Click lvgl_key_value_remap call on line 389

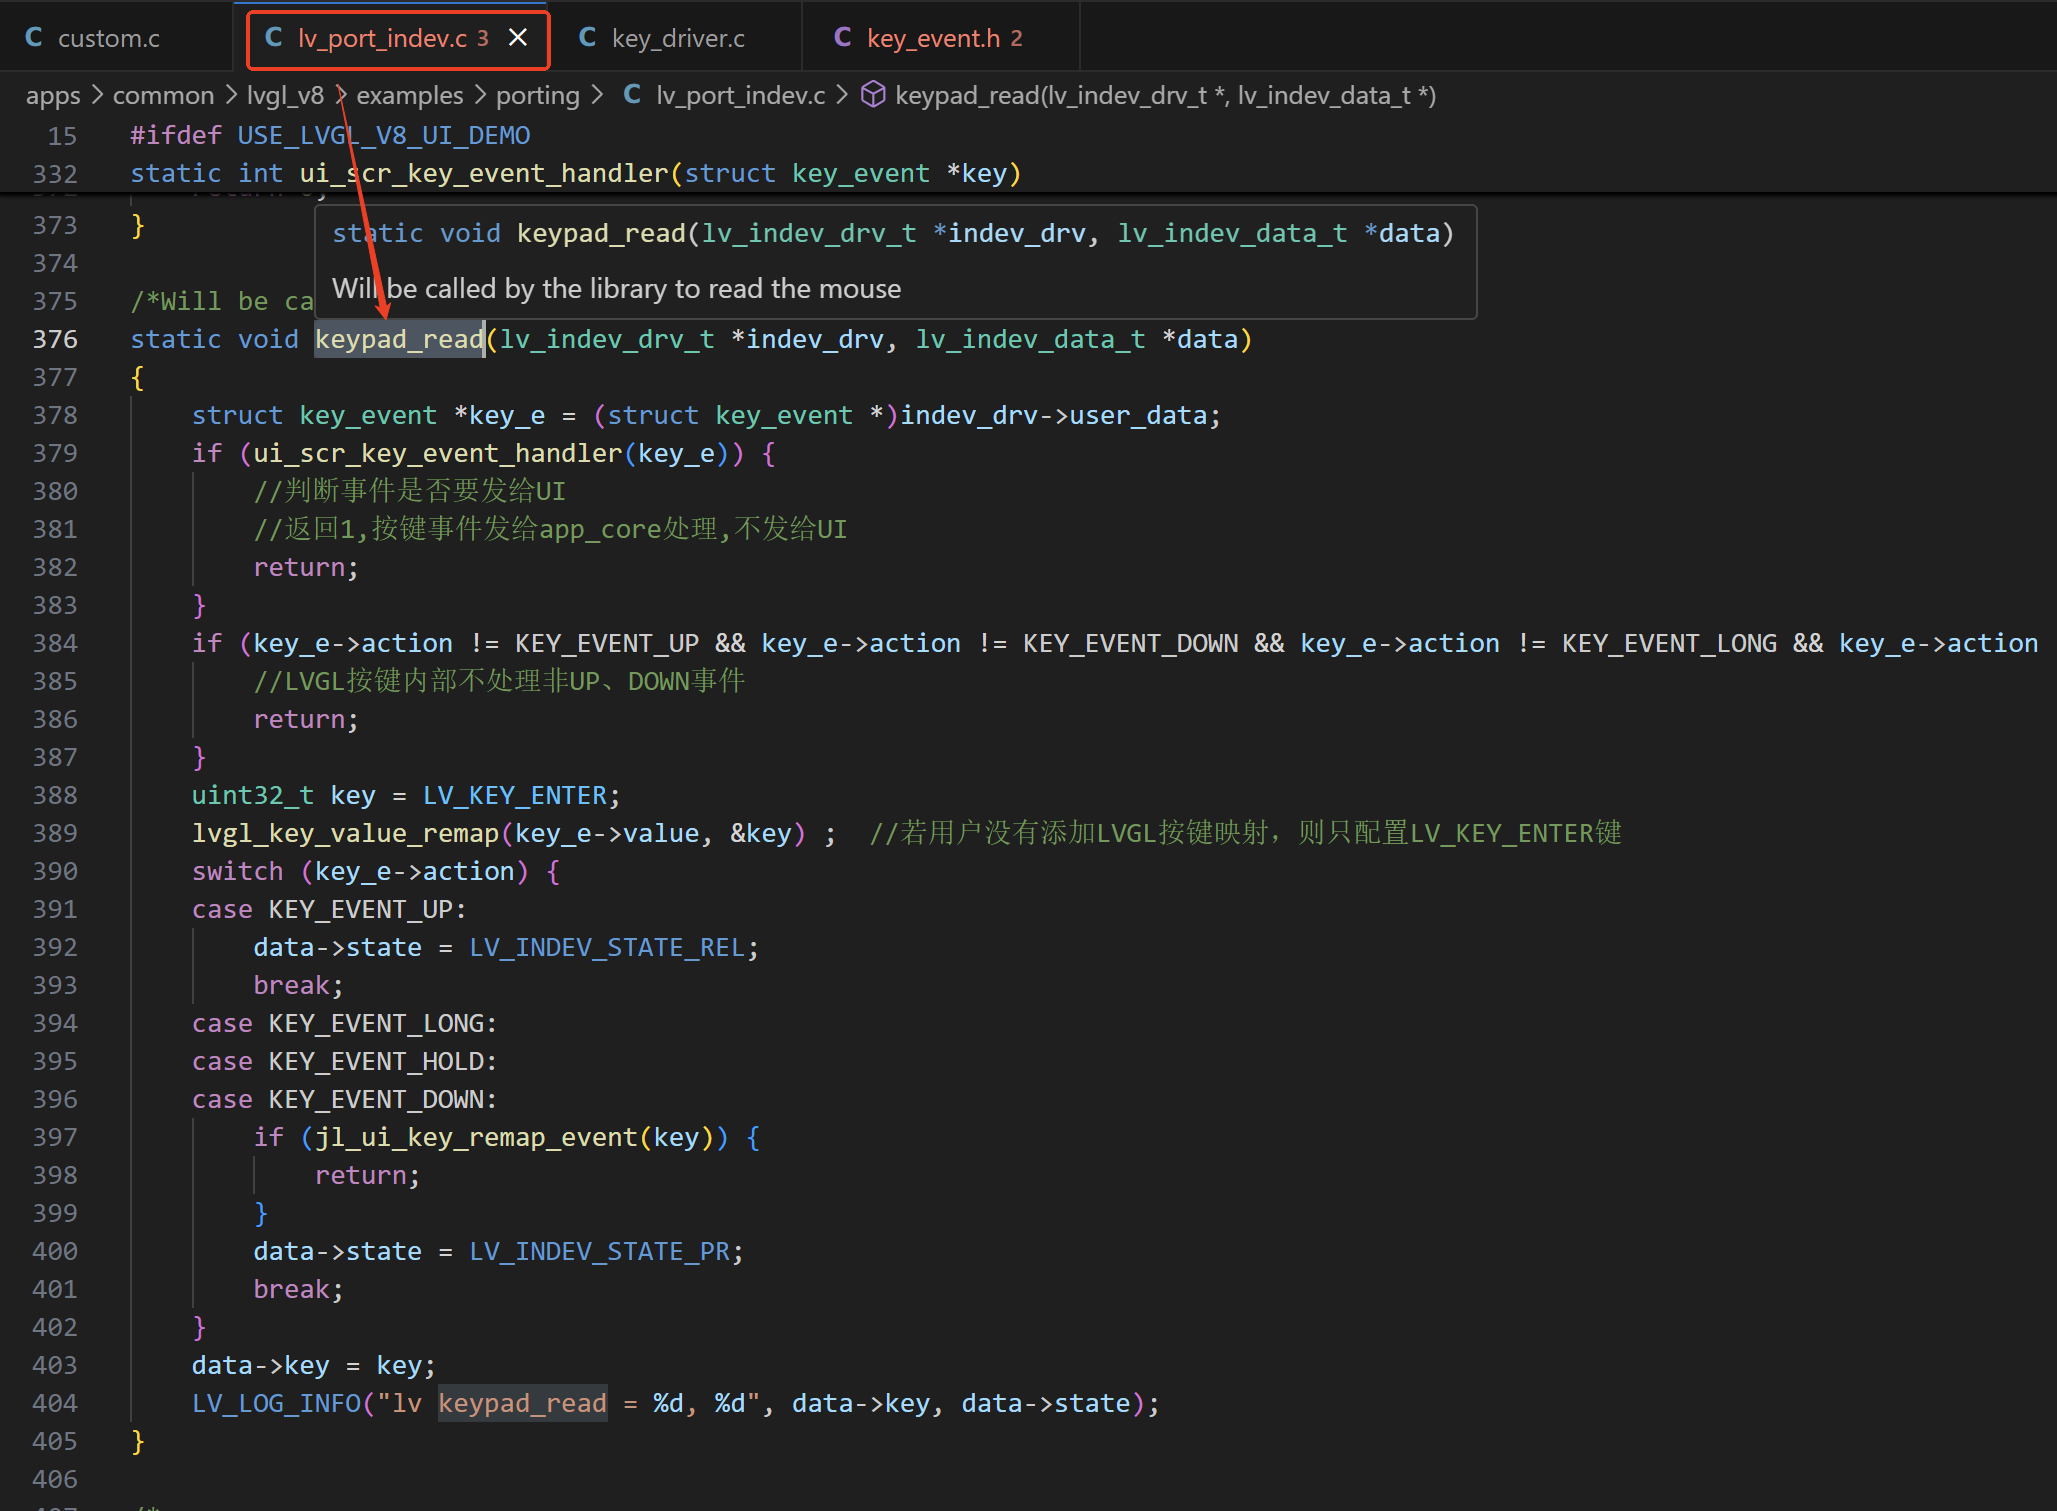pos(345,834)
